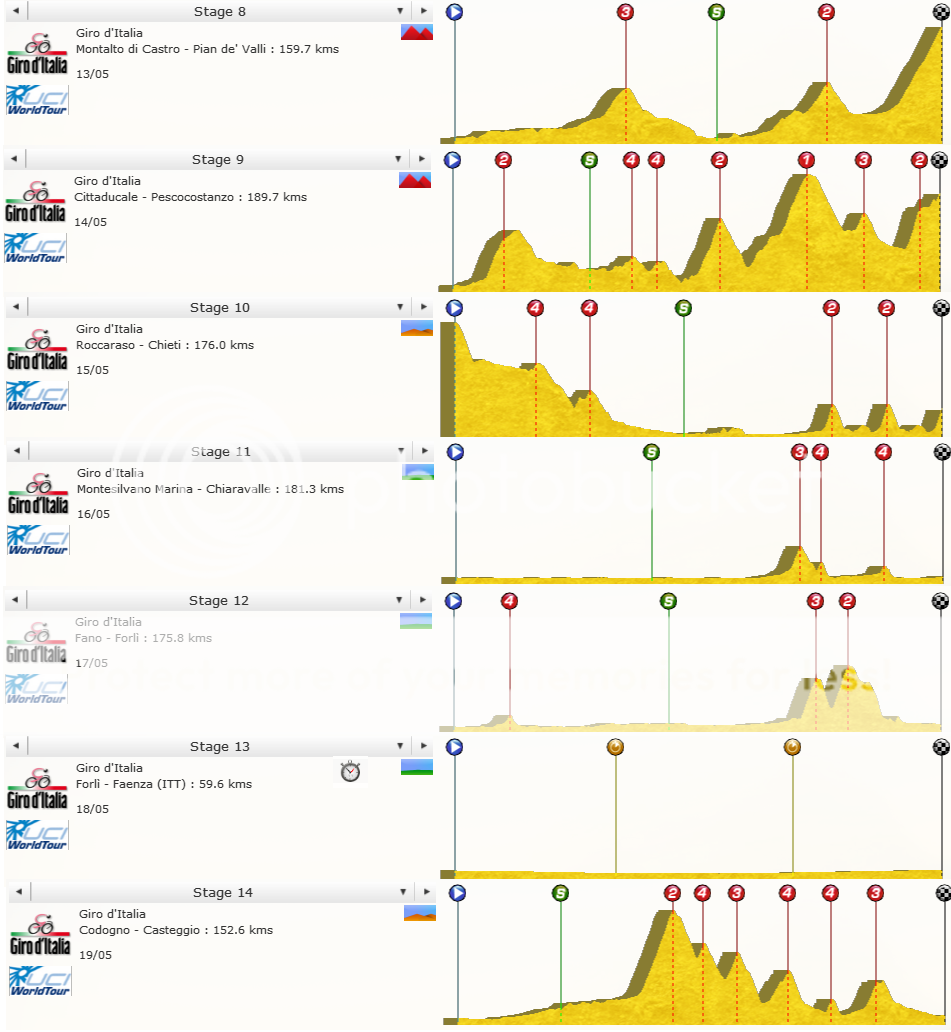Select the flat terrain icon on Stage 12

[x=416, y=619]
